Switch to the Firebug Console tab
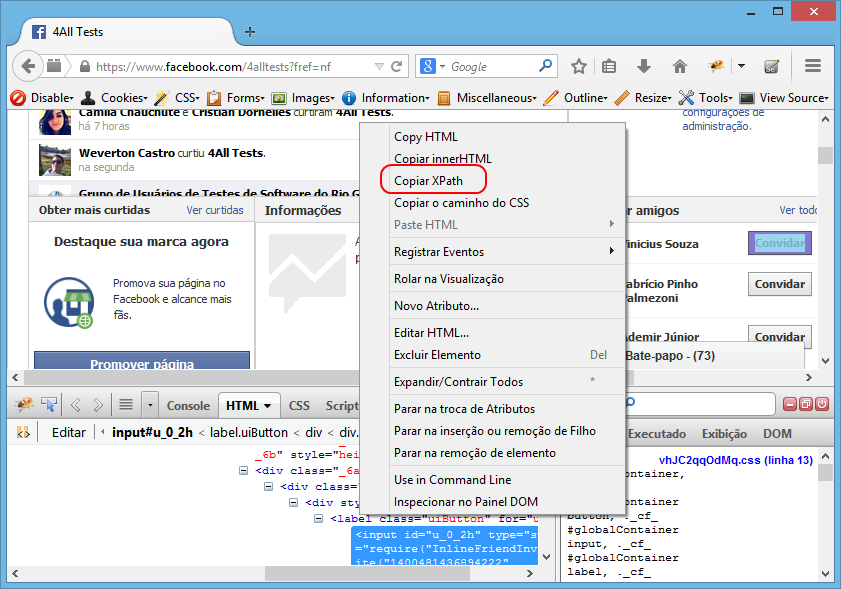Viewport: 841px width, 589px height. coord(188,406)
